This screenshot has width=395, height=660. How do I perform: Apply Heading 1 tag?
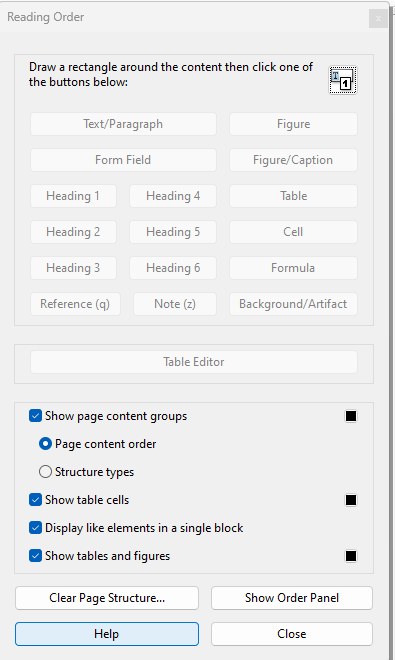tap(73, 196)
